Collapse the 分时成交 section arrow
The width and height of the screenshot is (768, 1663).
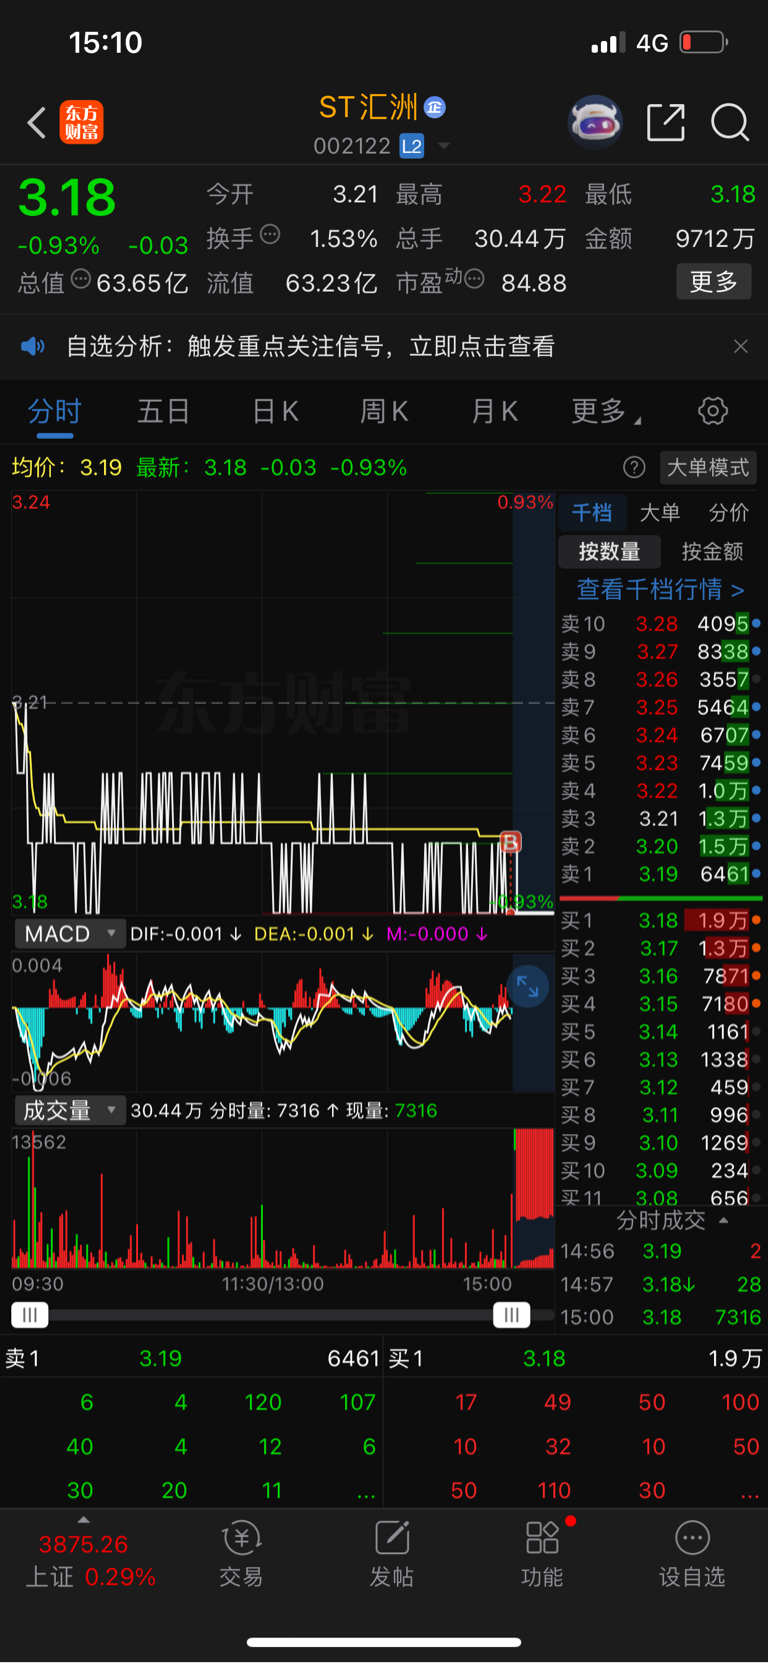pos(723,1220)
